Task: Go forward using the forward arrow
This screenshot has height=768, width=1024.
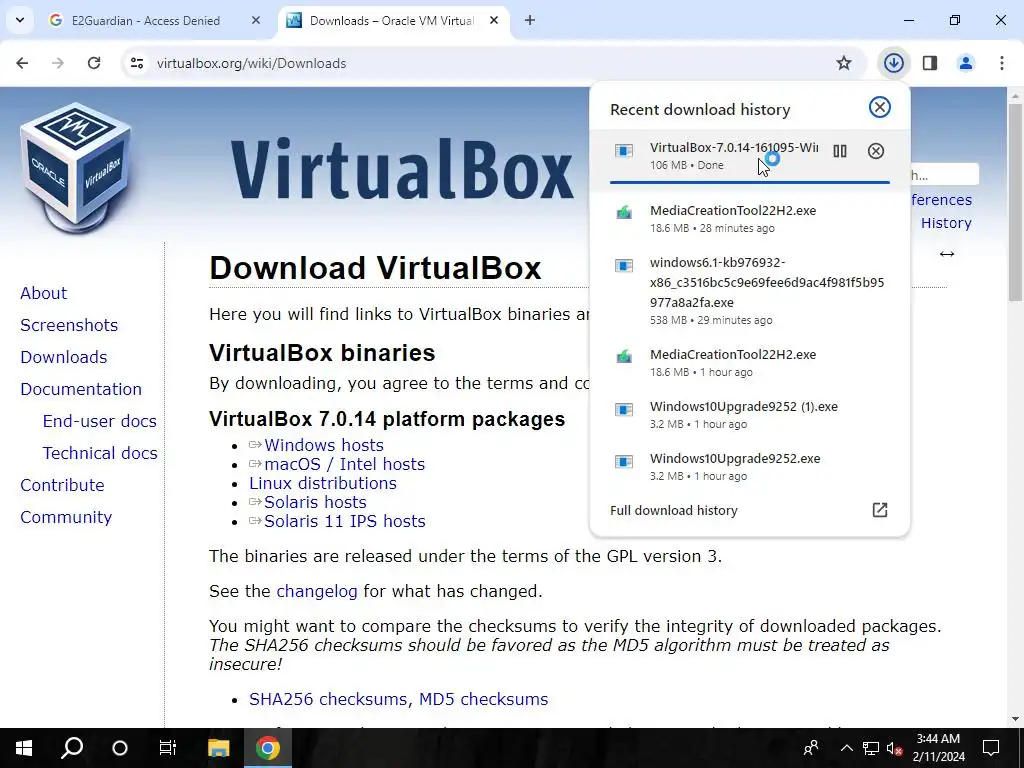Action: tap(58, 63)
